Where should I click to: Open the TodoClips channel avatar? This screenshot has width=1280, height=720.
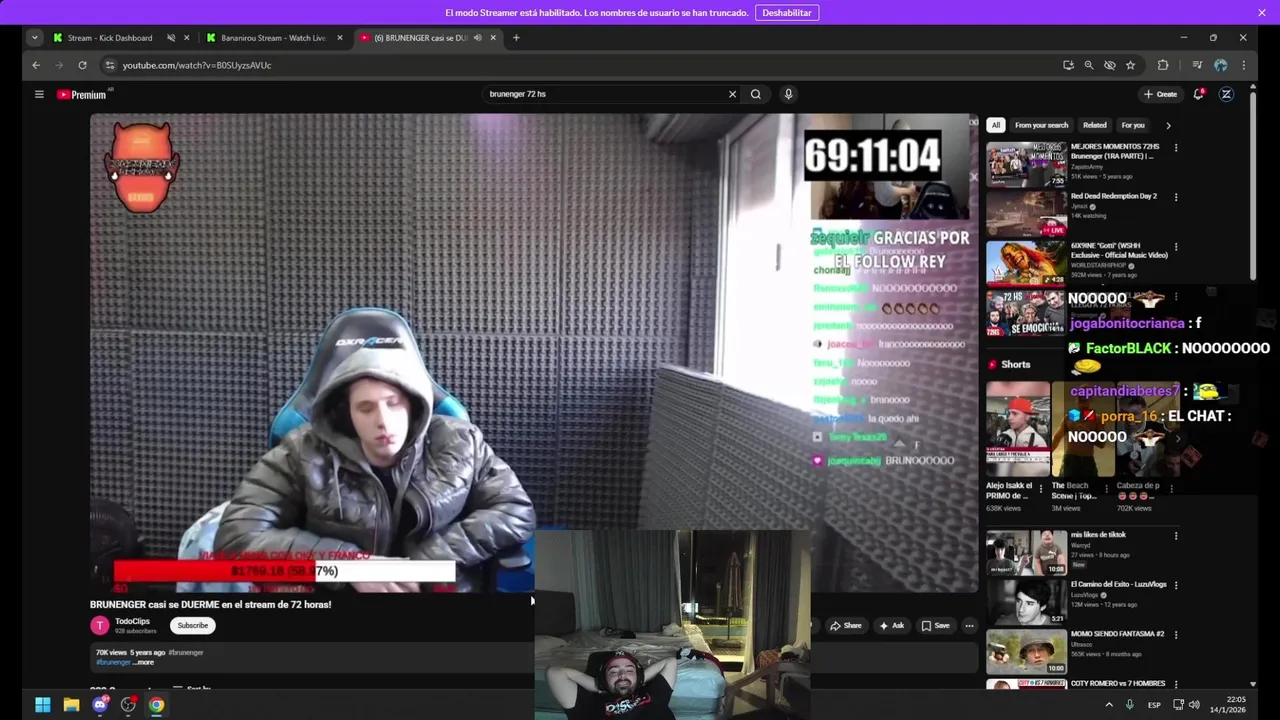click(x=99, y=626)
